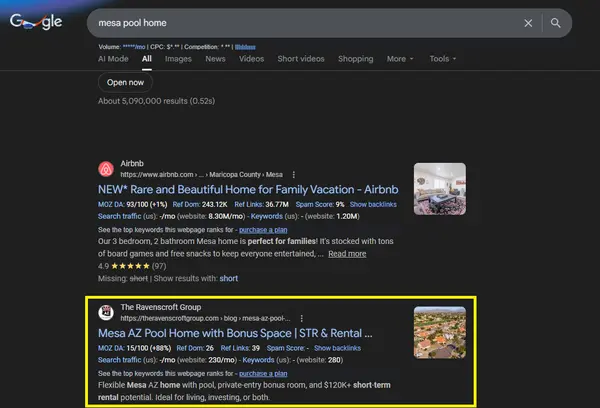The height and width of the screenshot is (408, 600).
Task: Select the All results tab
Action: (x=147, y=59)
